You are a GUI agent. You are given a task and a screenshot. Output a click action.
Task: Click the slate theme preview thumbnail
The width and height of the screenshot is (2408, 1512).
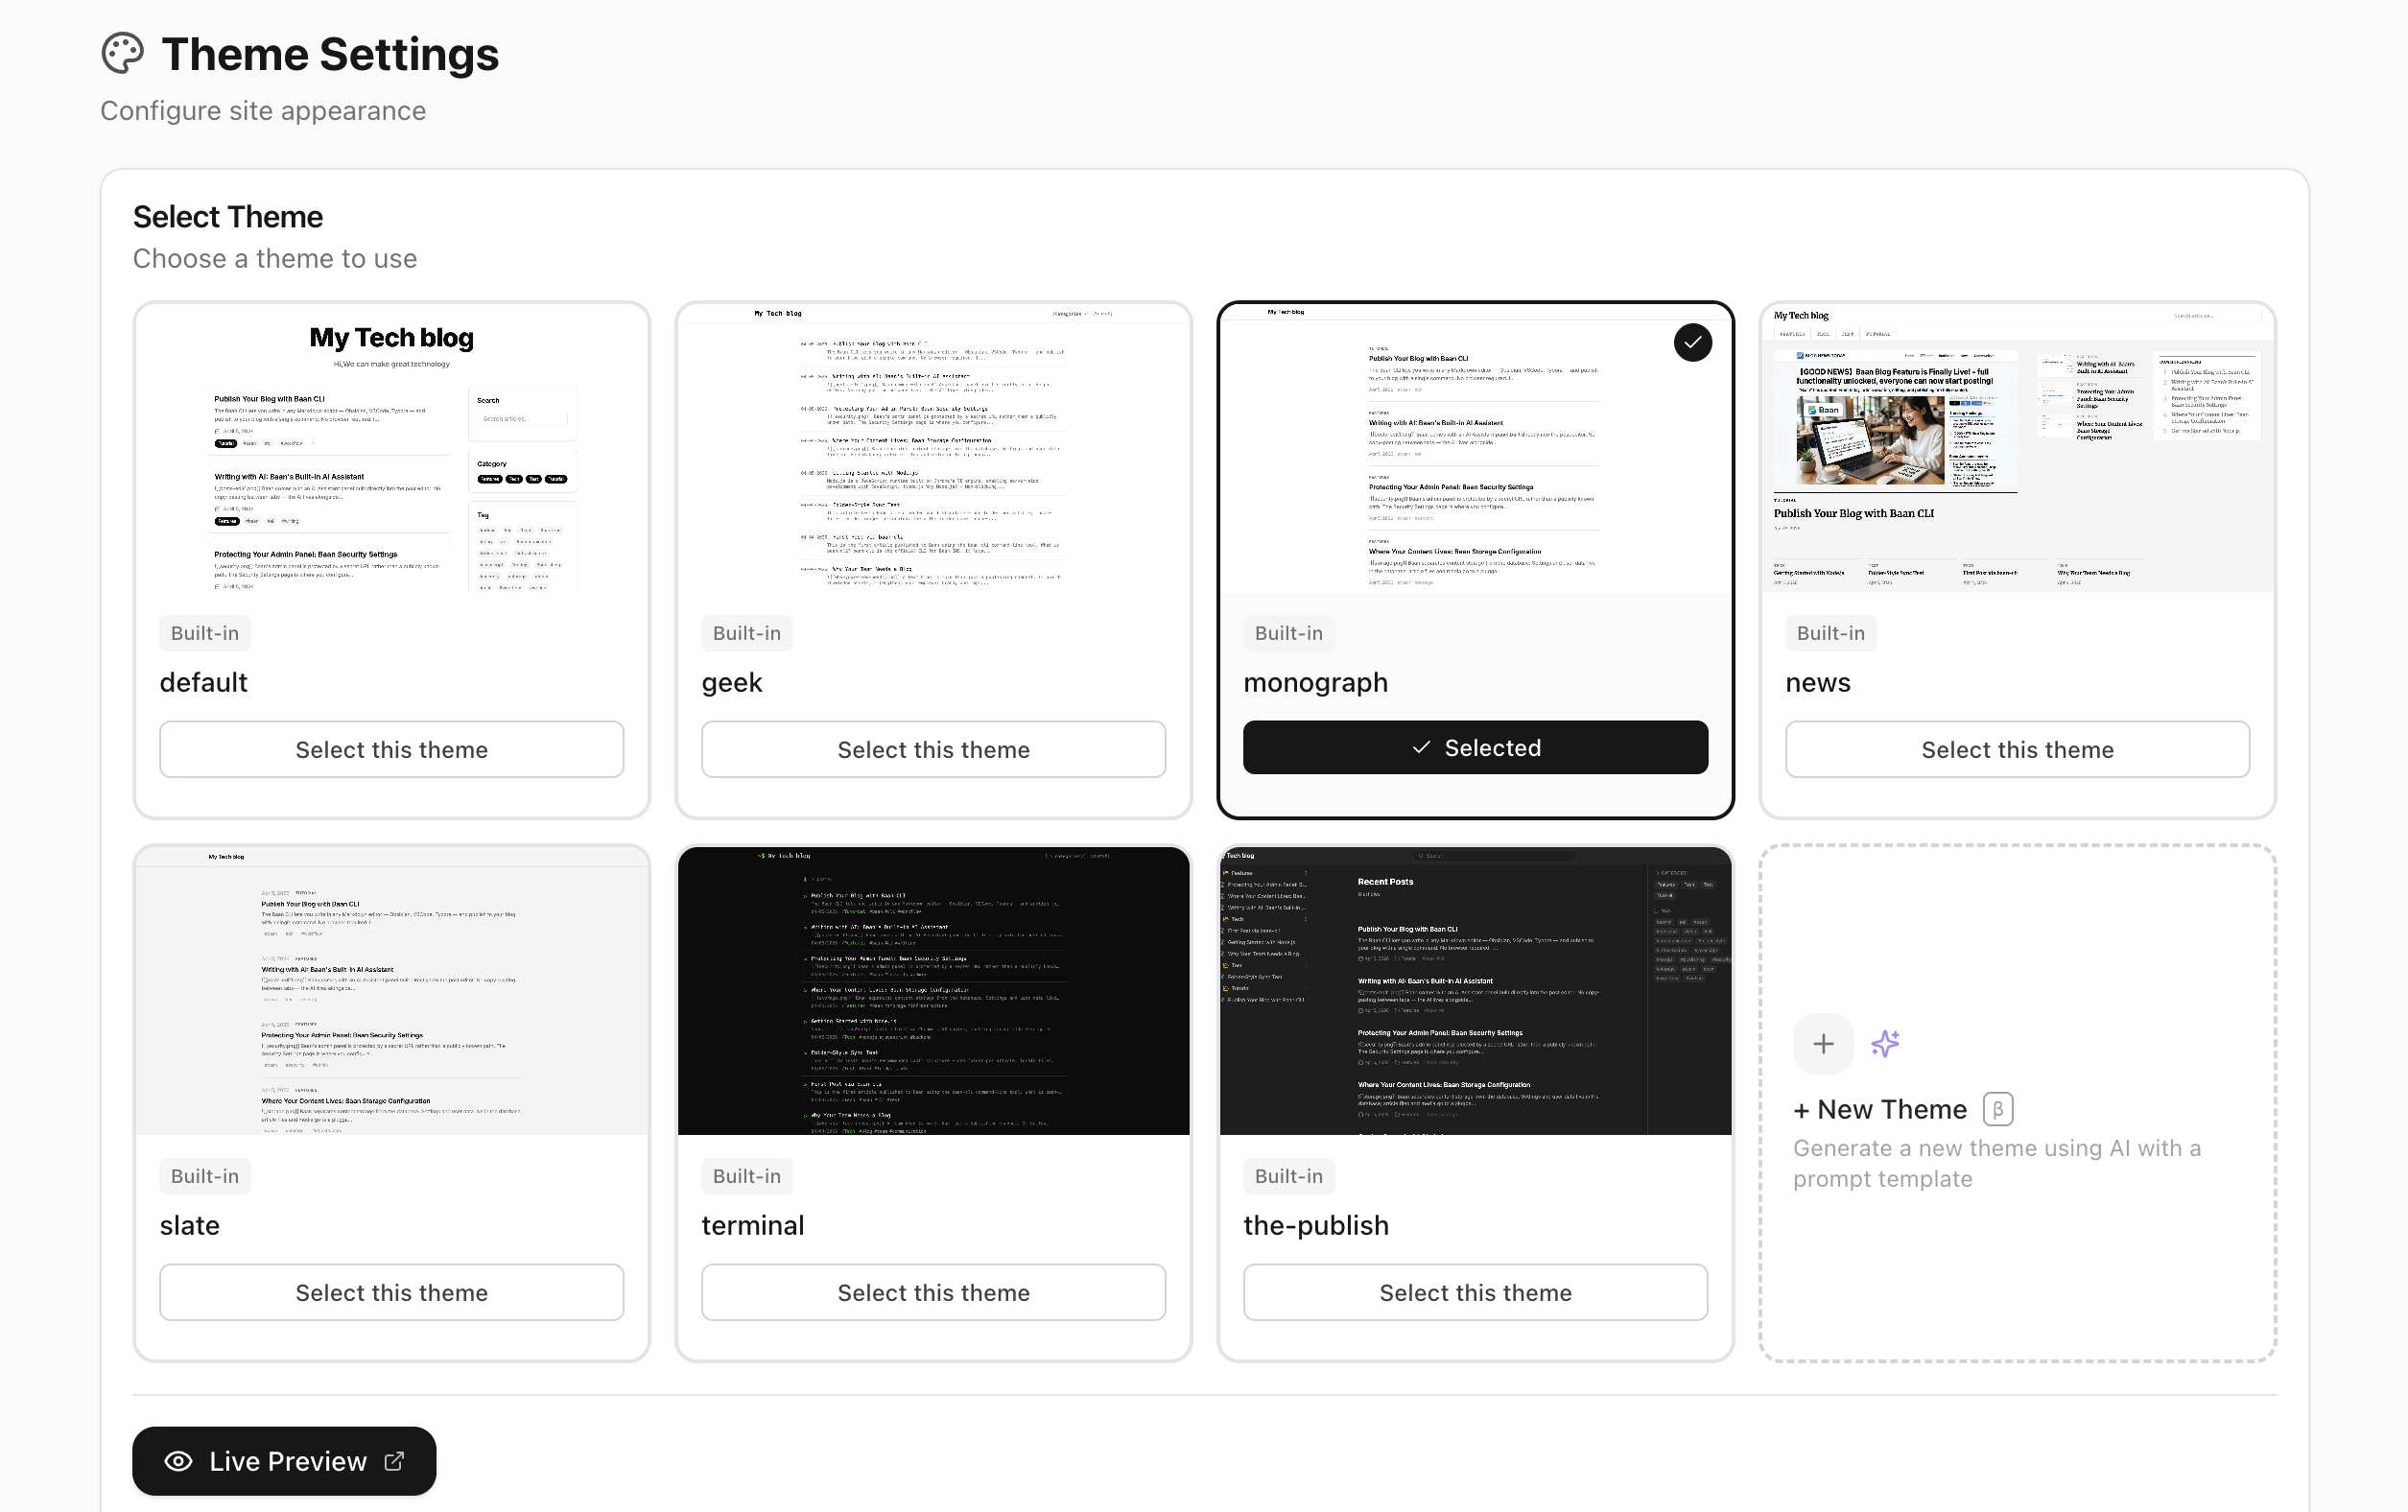[392, 991]
